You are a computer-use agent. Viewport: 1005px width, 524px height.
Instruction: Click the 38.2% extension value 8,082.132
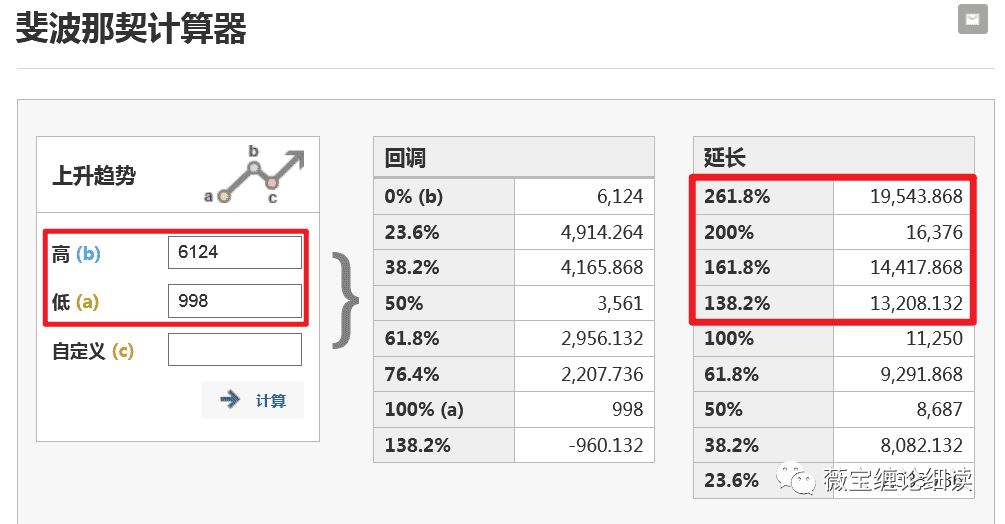[921, 445]
